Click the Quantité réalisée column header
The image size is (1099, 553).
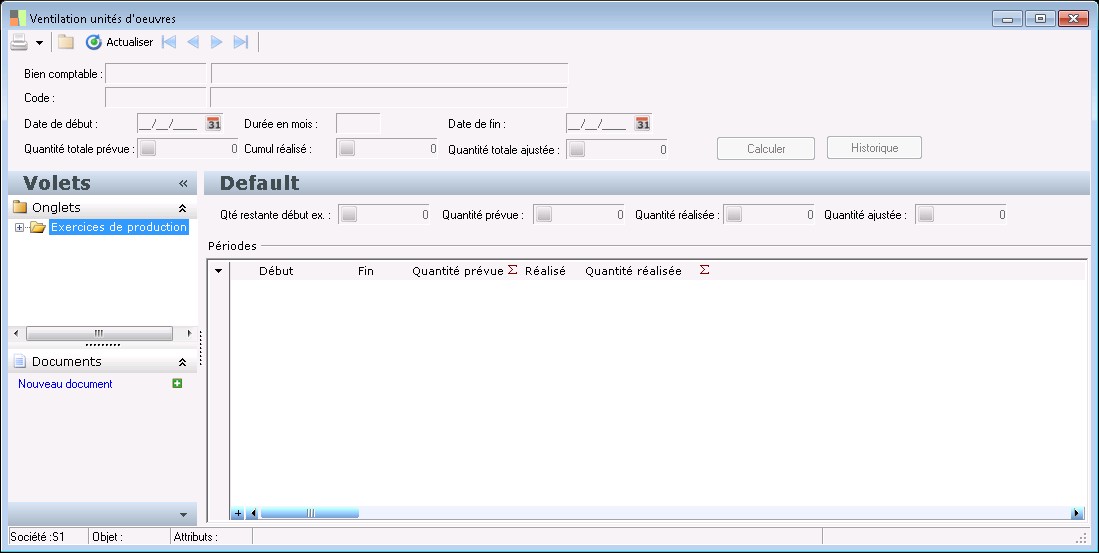[633, 271]
